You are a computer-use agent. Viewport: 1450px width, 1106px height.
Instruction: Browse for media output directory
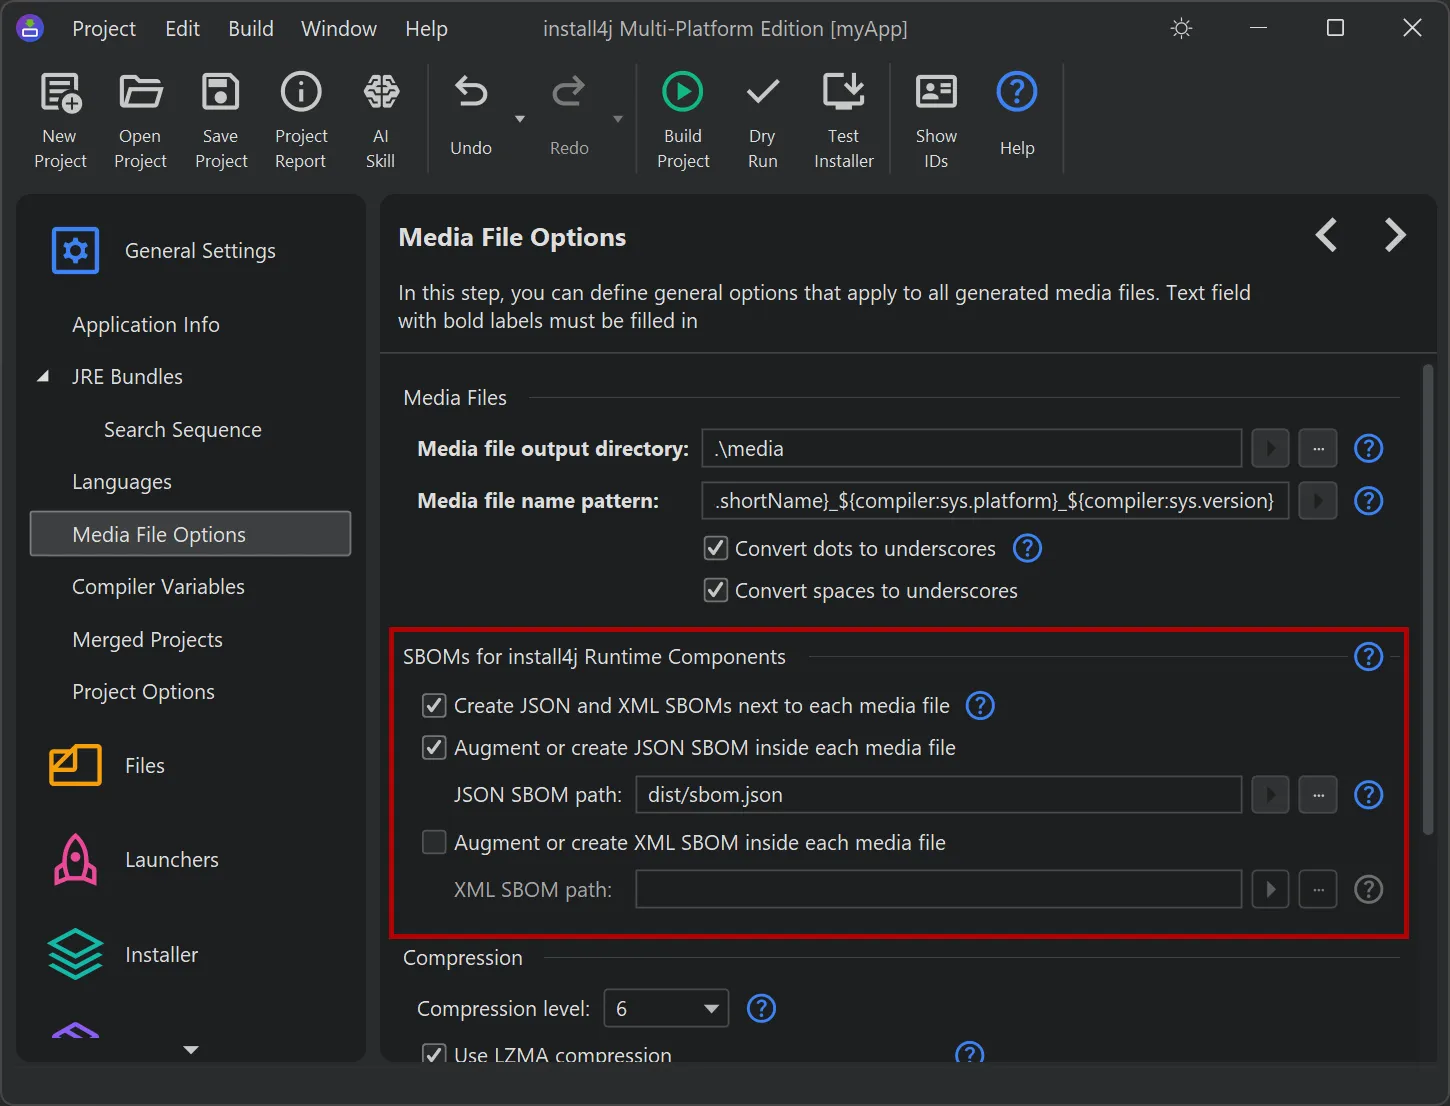[1318, 448]
